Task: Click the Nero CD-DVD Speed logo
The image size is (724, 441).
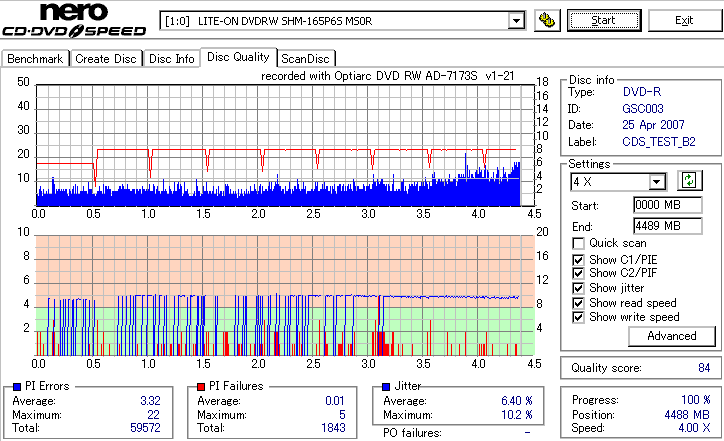Action: pyautogui.click(x=74, y=20)
